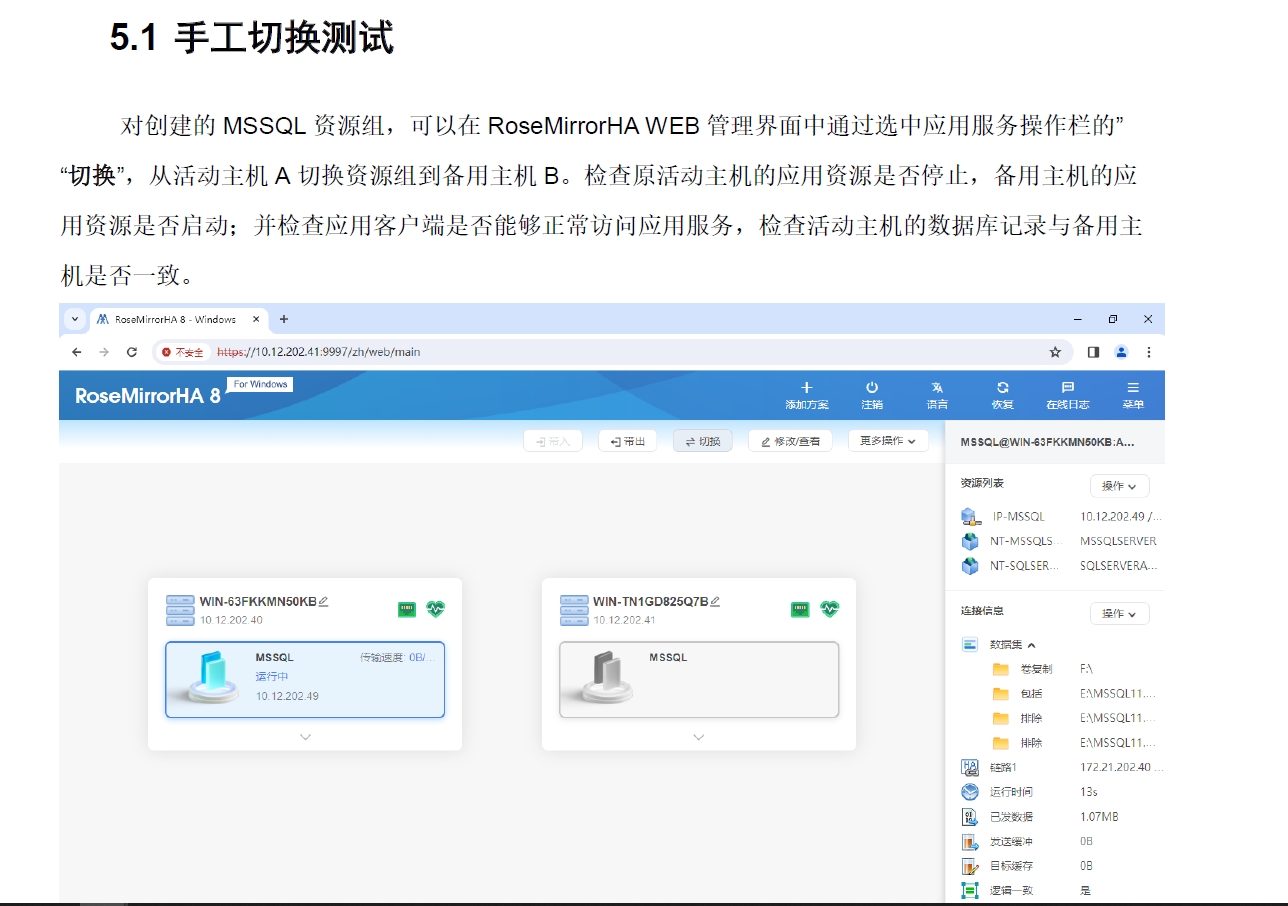Click the IP-MSSQL resource icon
Viewport: 1288px width, 906px height.
coord(970,517)
